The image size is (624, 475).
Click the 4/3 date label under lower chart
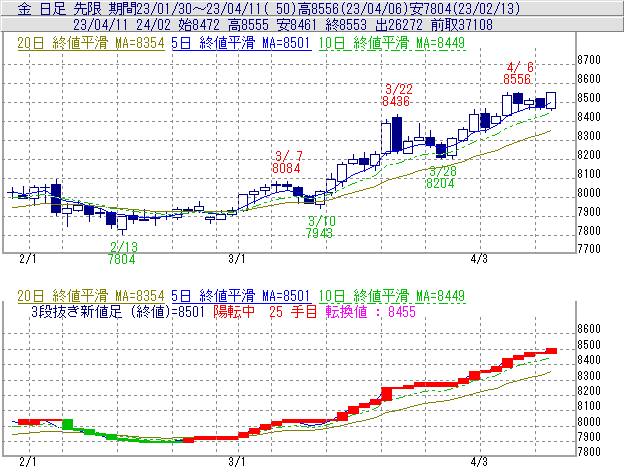(479, 462)
